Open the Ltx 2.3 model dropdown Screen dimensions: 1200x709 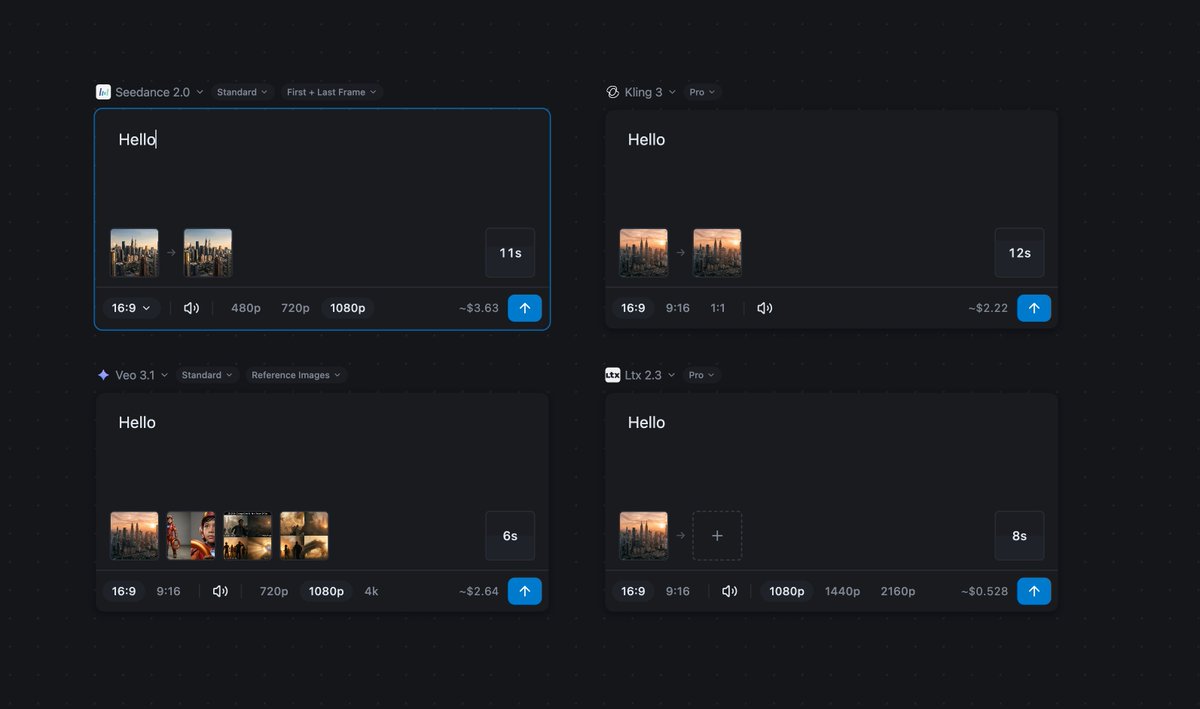[x=650, y=375]
